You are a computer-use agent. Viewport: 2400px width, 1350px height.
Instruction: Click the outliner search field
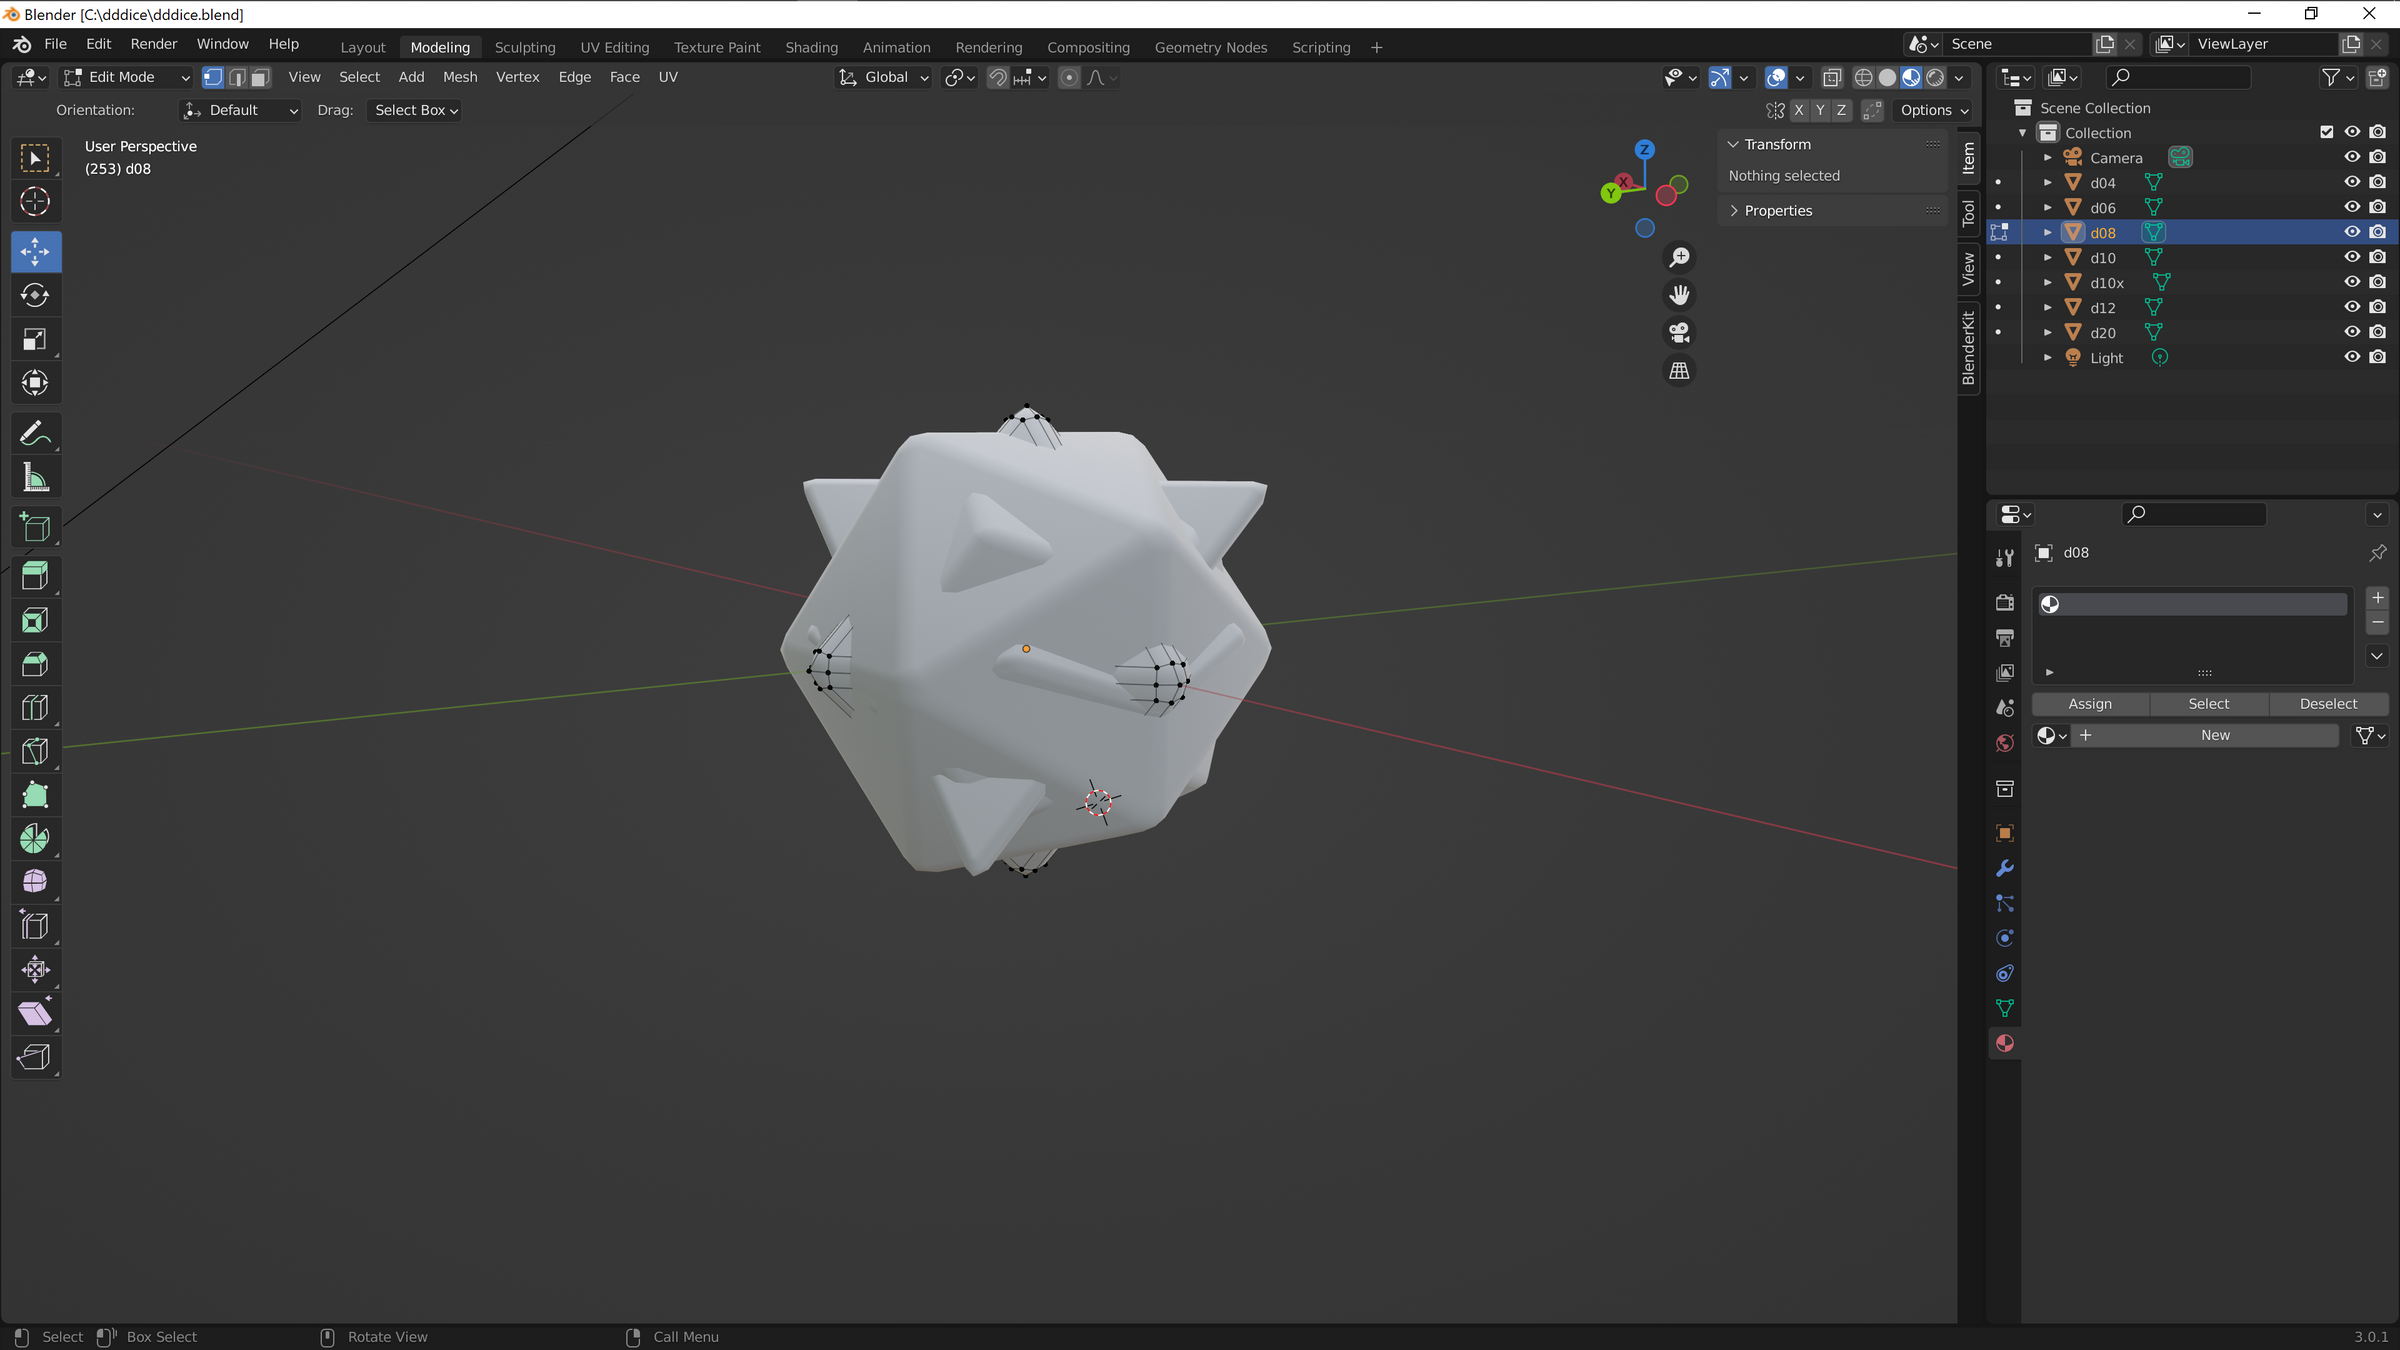coord(2180,77)
